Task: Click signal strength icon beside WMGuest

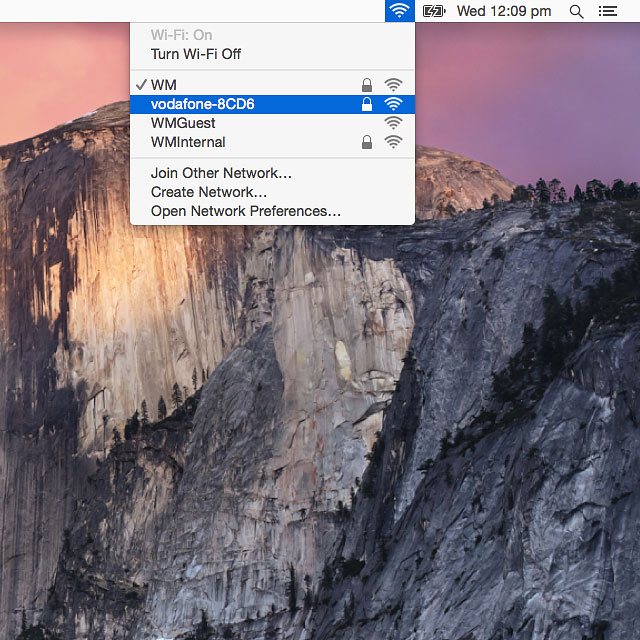Action: pyautogui.click(x=393, y=123)
